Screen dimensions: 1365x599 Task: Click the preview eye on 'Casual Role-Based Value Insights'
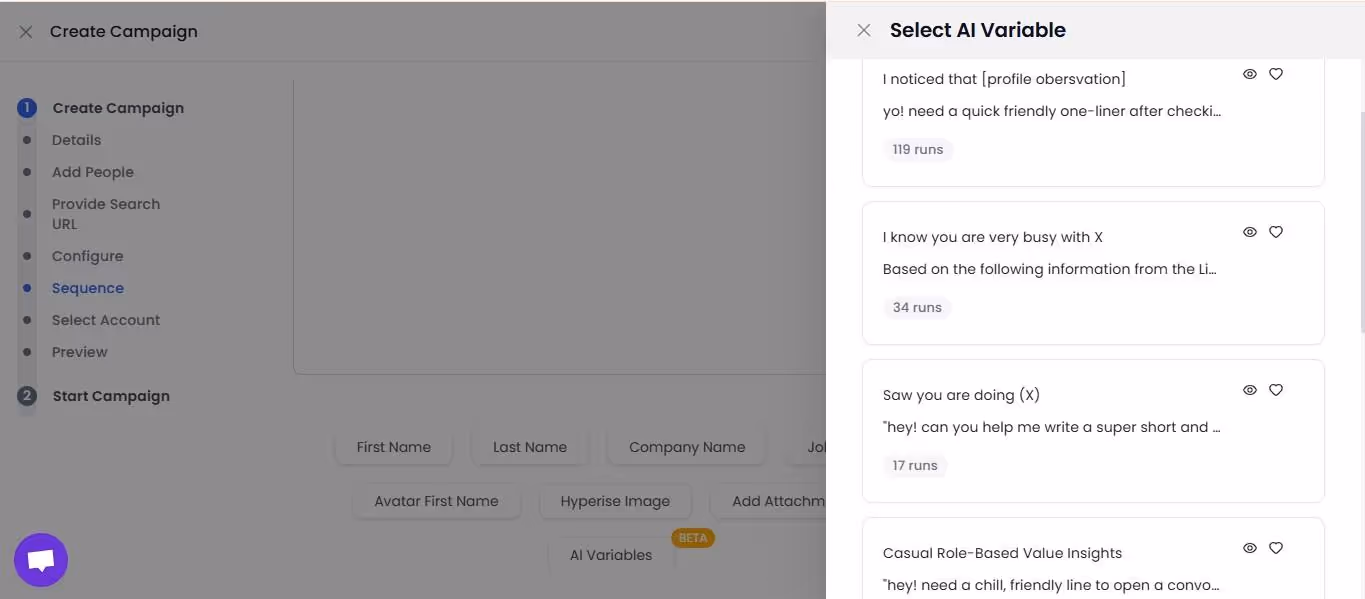(1250, 548)
